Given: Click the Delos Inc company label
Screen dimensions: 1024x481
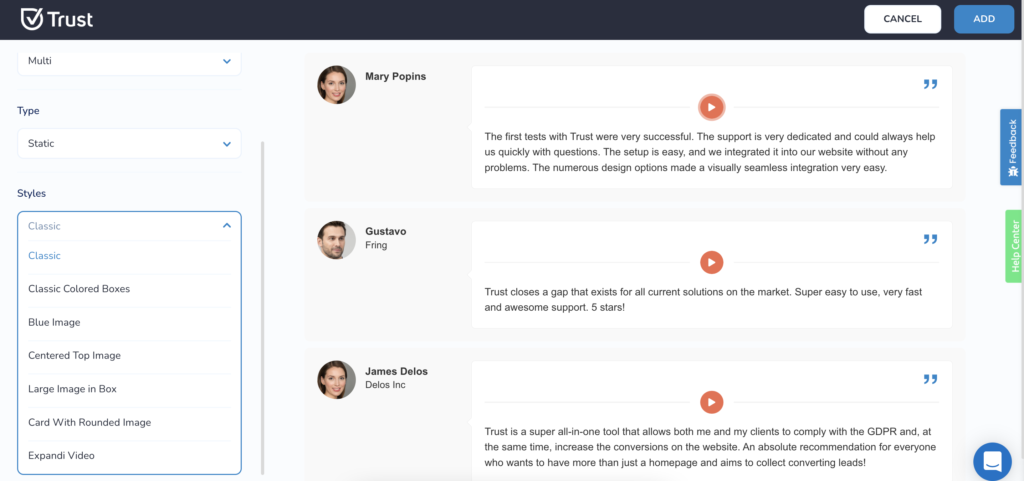Looking at the screenshot, I should pos(385,385).
